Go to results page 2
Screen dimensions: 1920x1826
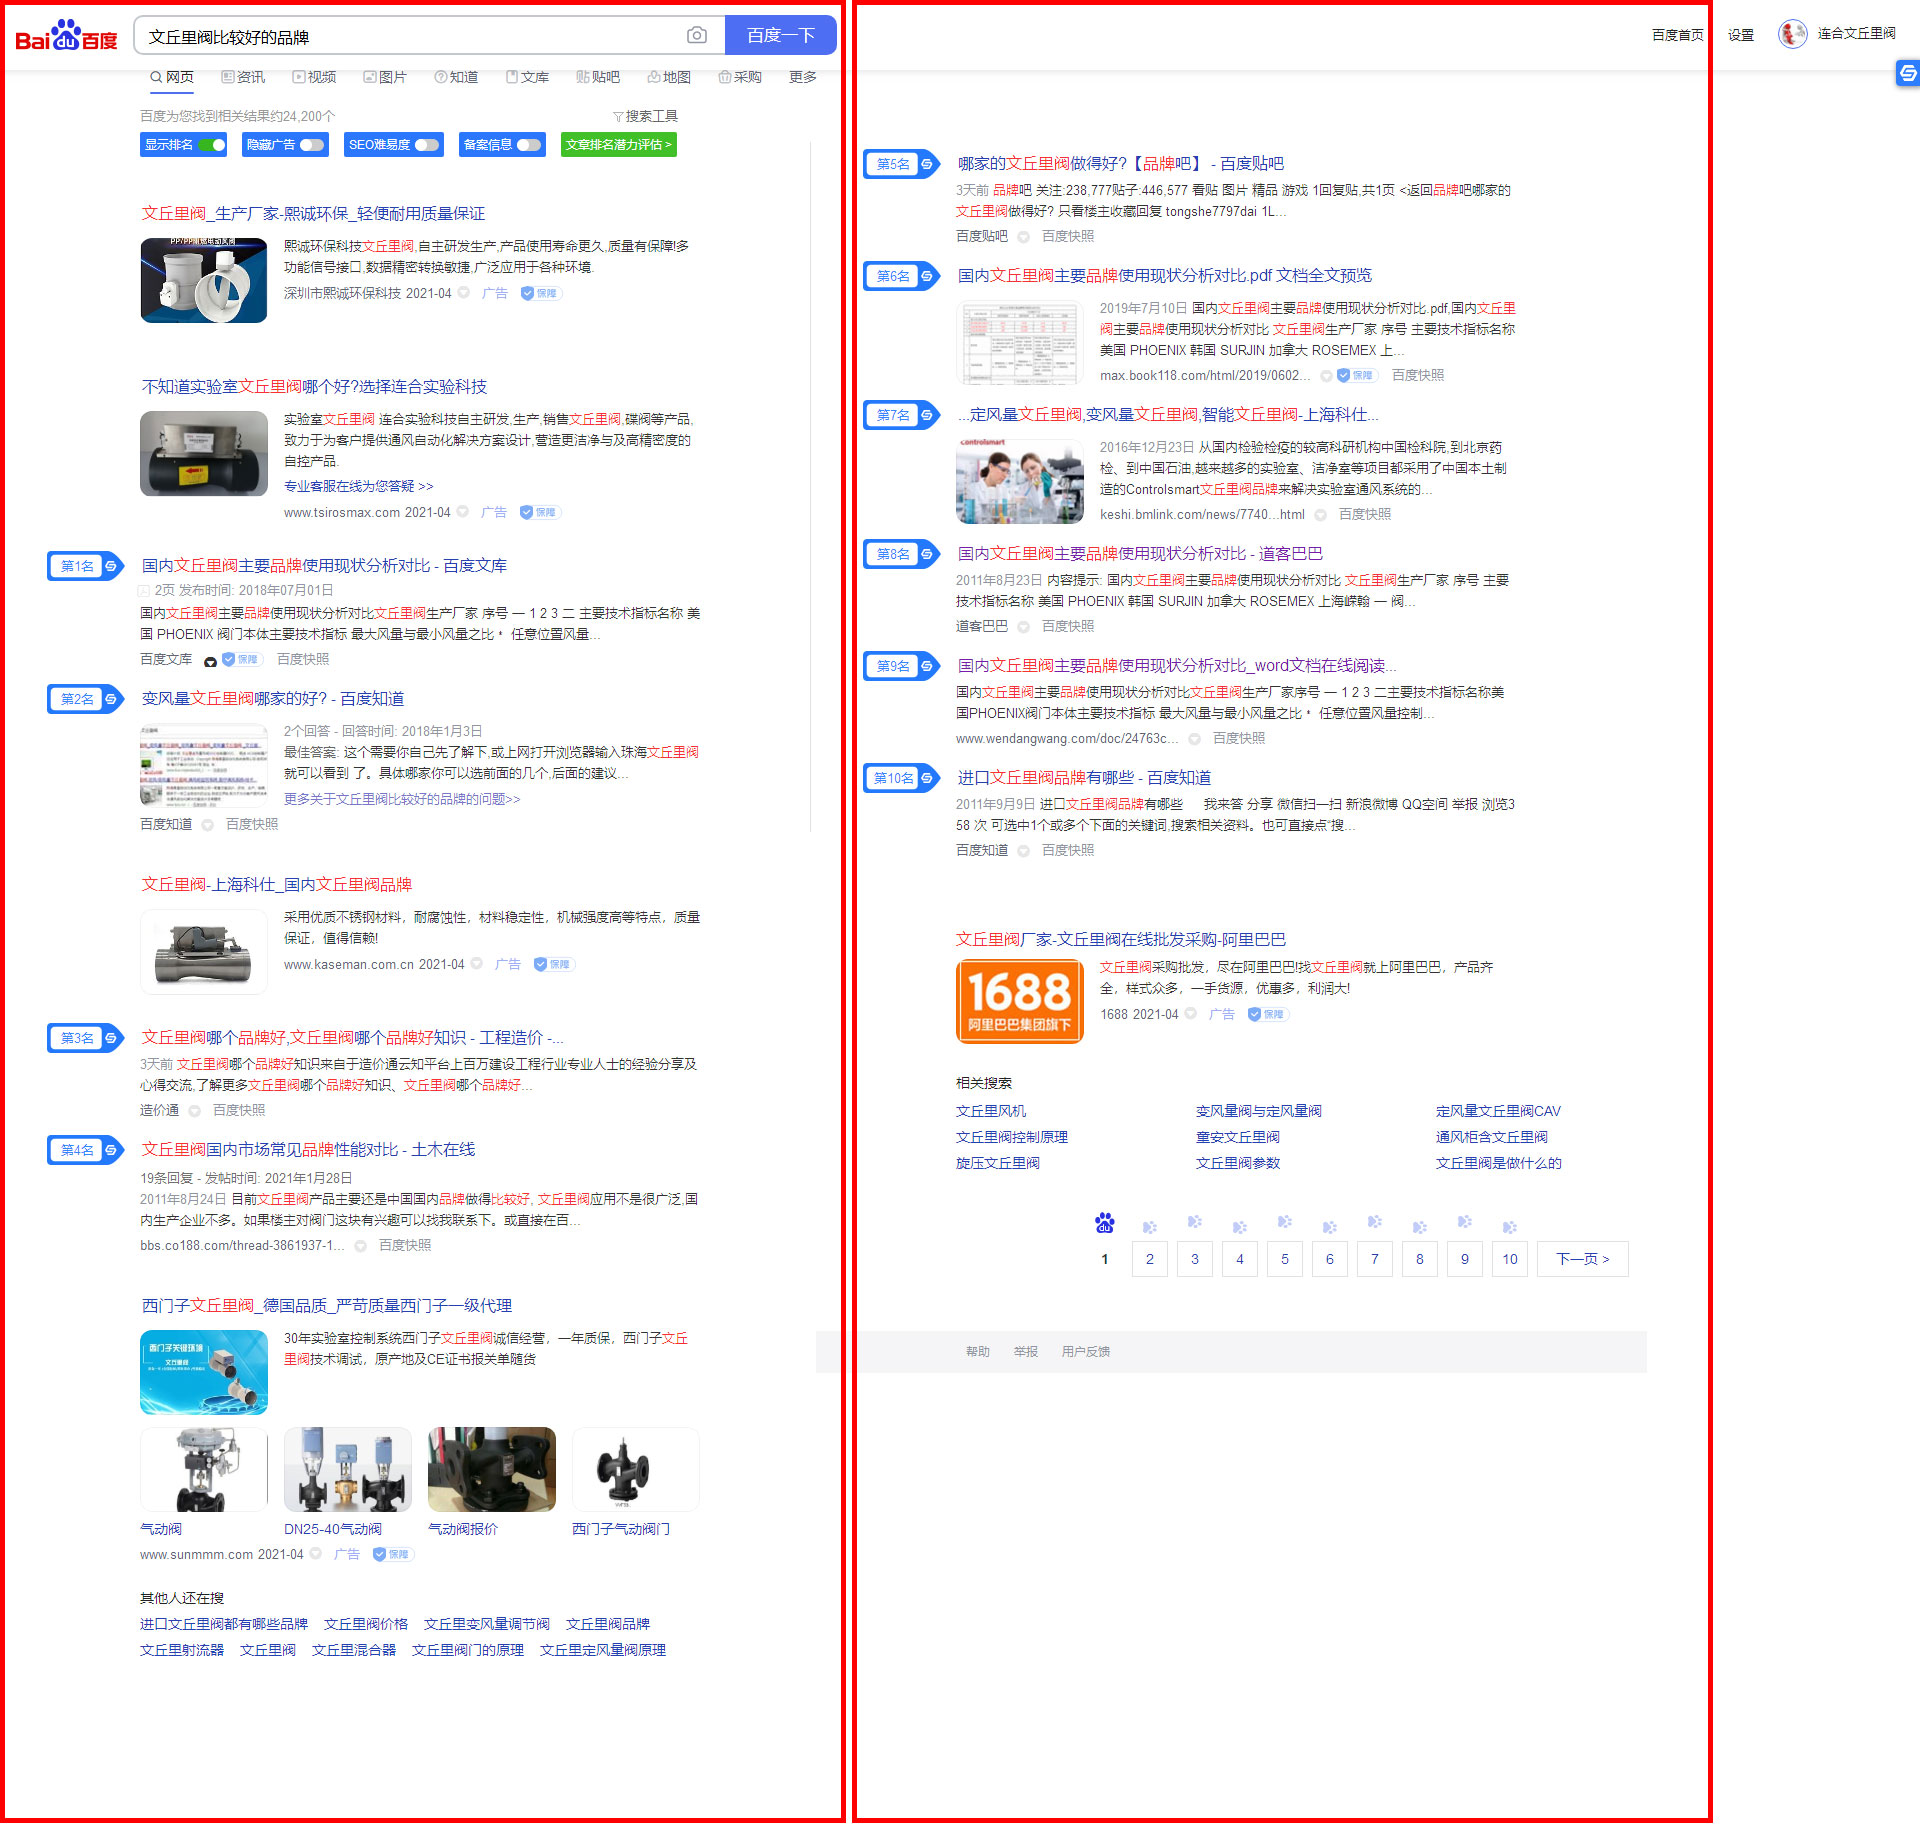coord(1150,1259)
